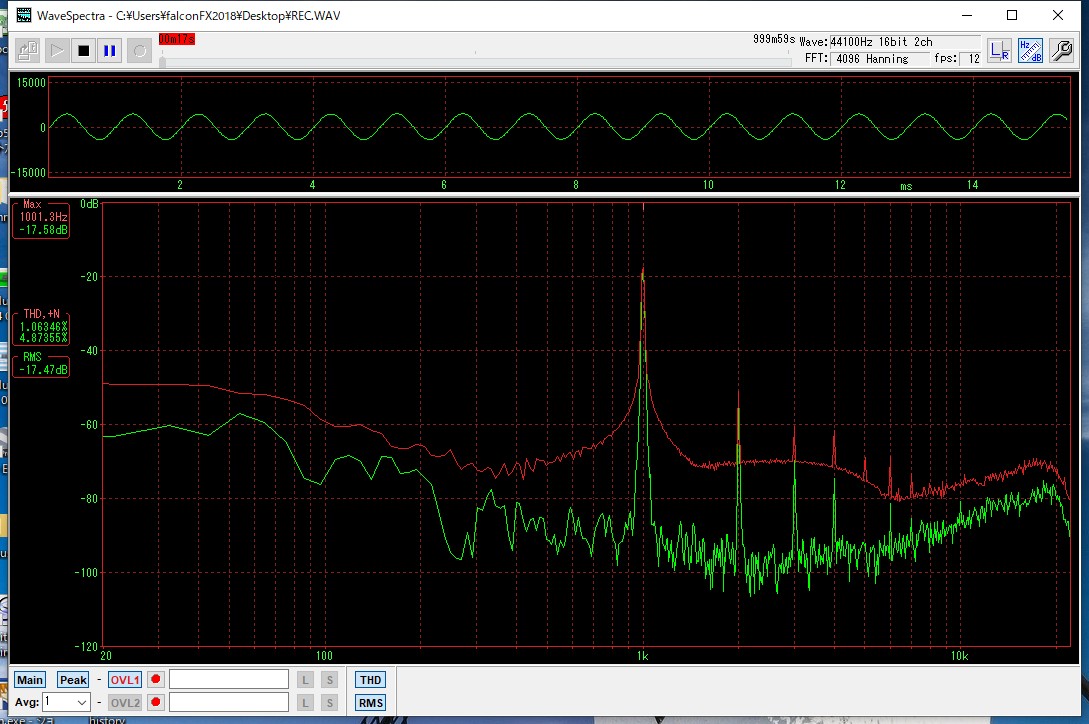Screen dimensions: 1089x724
Task: Click the OVL2 overlay button
Action: coord(125,703)
